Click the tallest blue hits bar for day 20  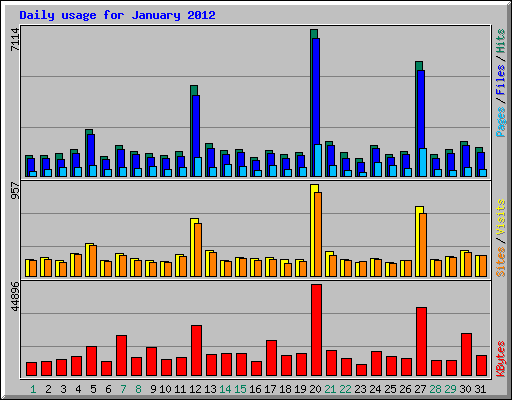coord(316,92)
